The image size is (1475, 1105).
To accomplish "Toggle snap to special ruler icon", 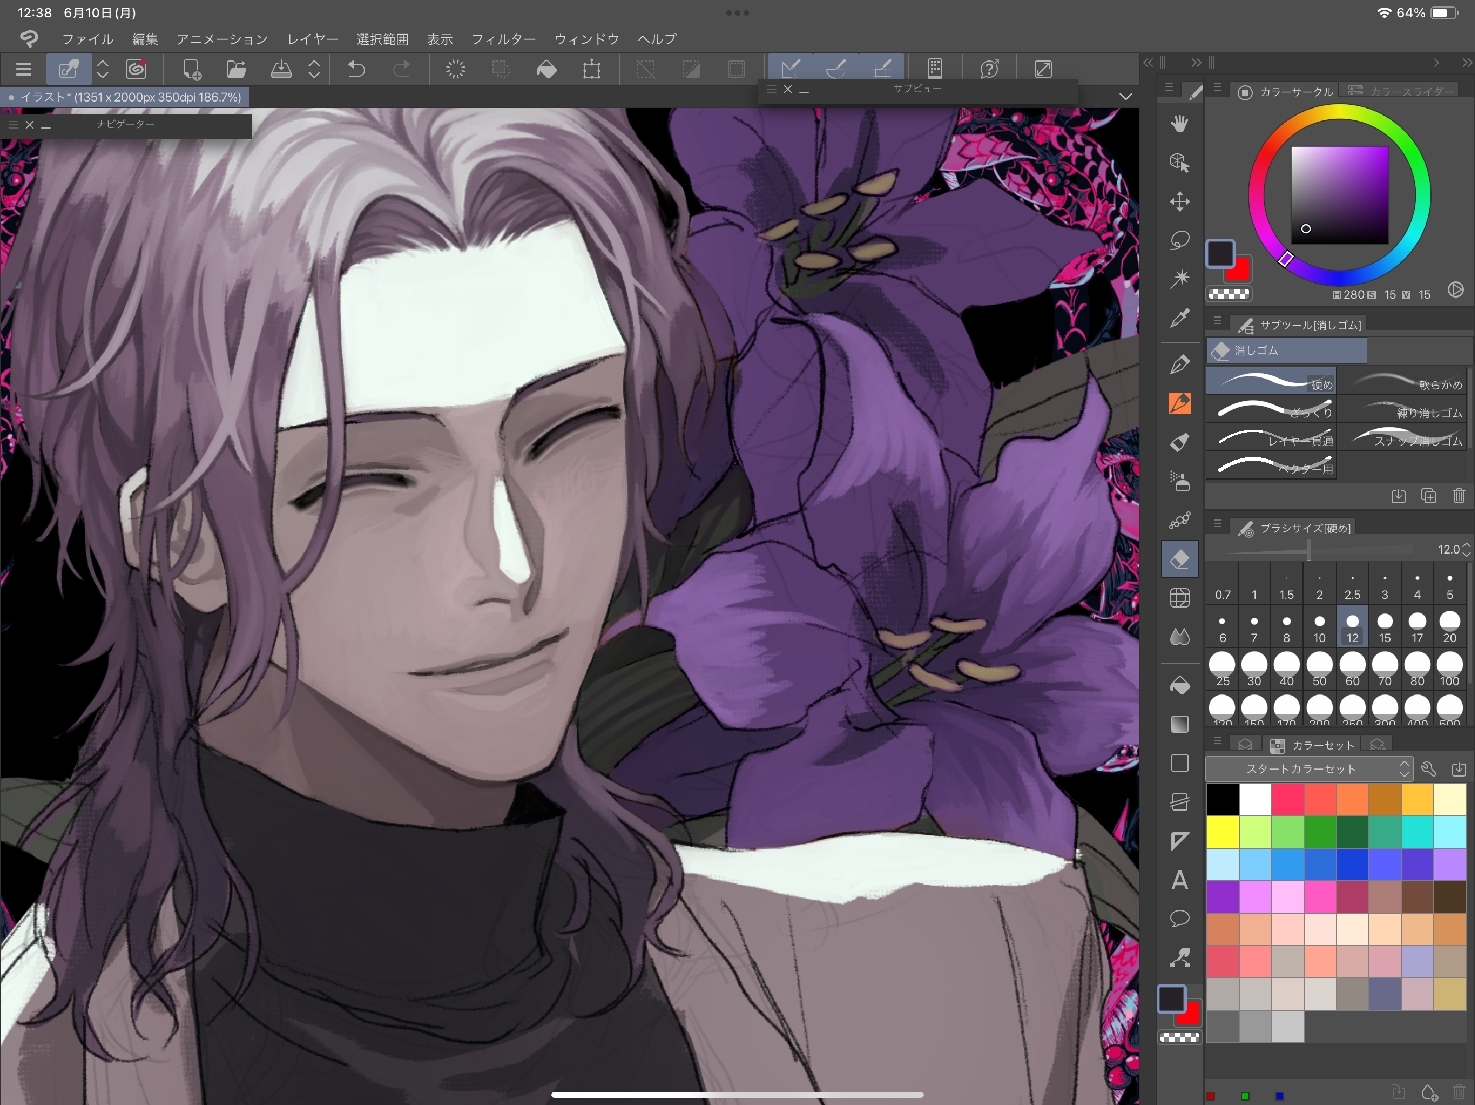I will coord(836,69).
